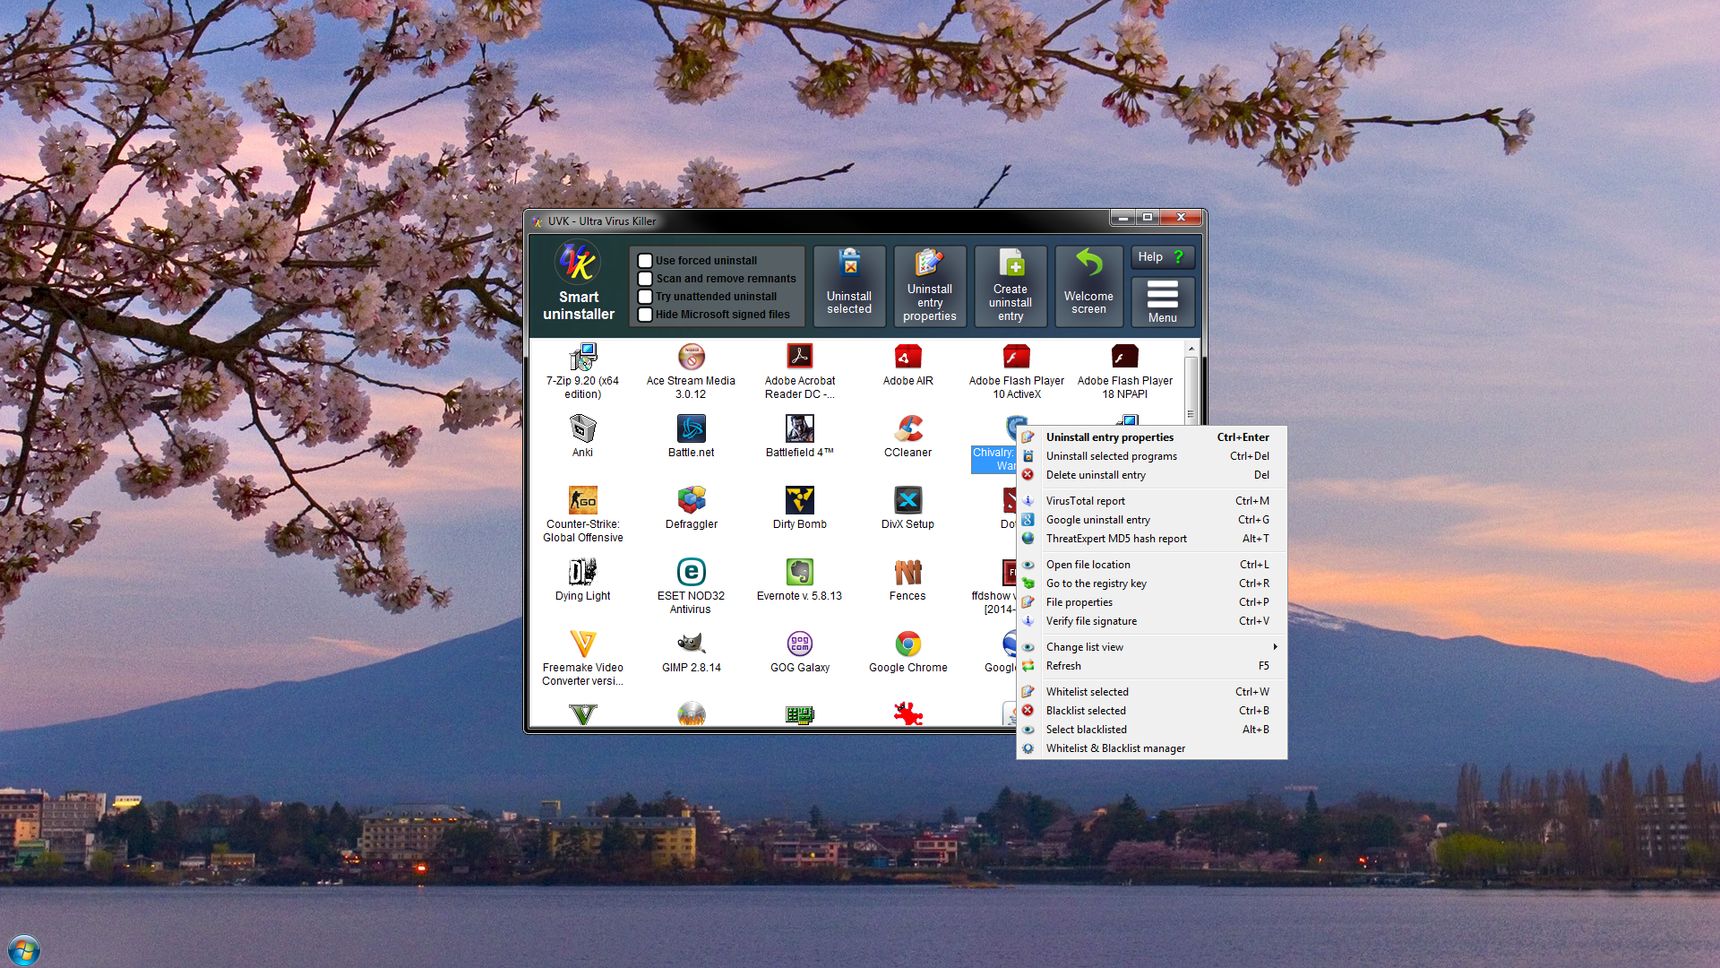Click the 7-Zip 9.20 program icon
The height and width of the screenshot is (968, 1720).
(x=583, y=357)
